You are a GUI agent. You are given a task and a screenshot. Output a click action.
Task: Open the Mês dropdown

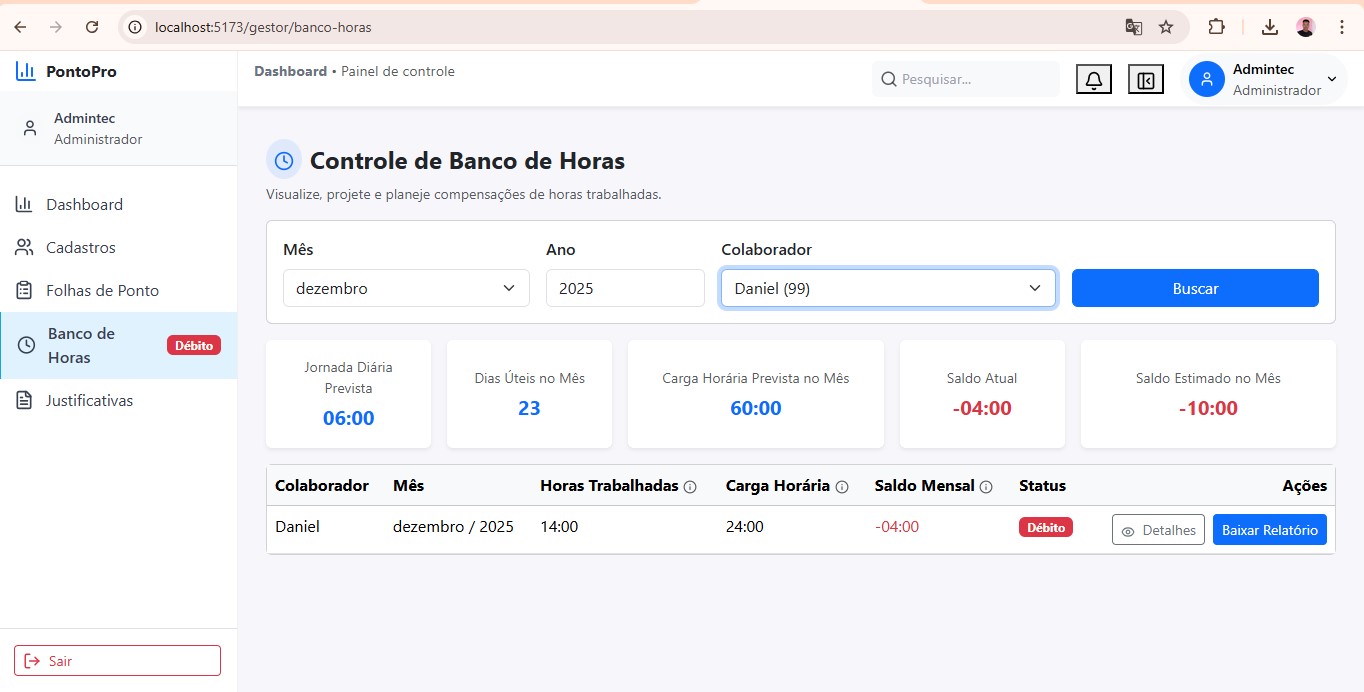coord(405,288)
